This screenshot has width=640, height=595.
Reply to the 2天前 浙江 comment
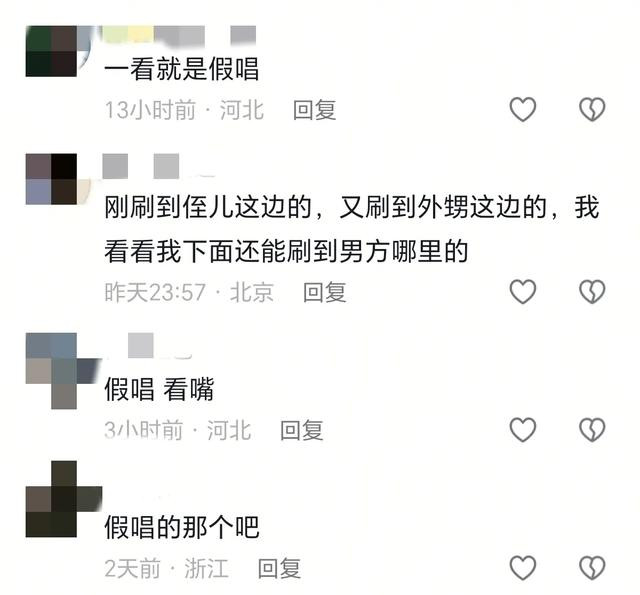[x=279, y=568]
